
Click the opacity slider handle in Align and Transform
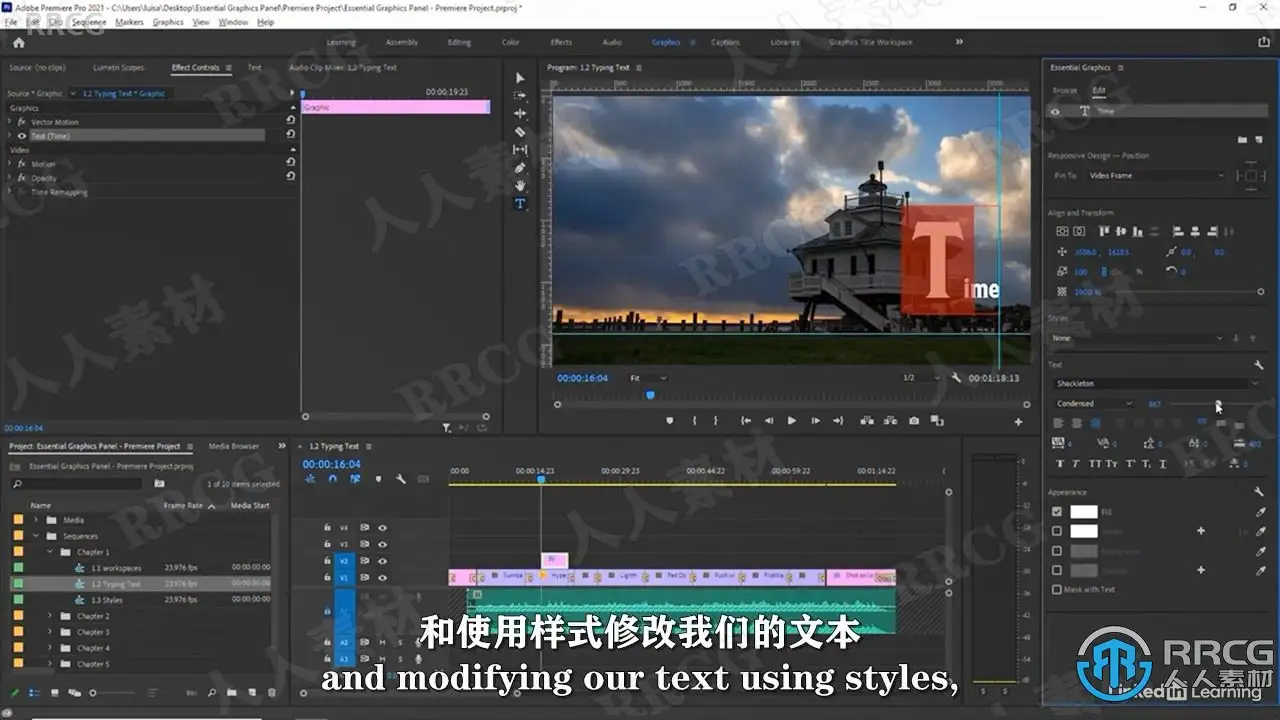(1260, 291)
